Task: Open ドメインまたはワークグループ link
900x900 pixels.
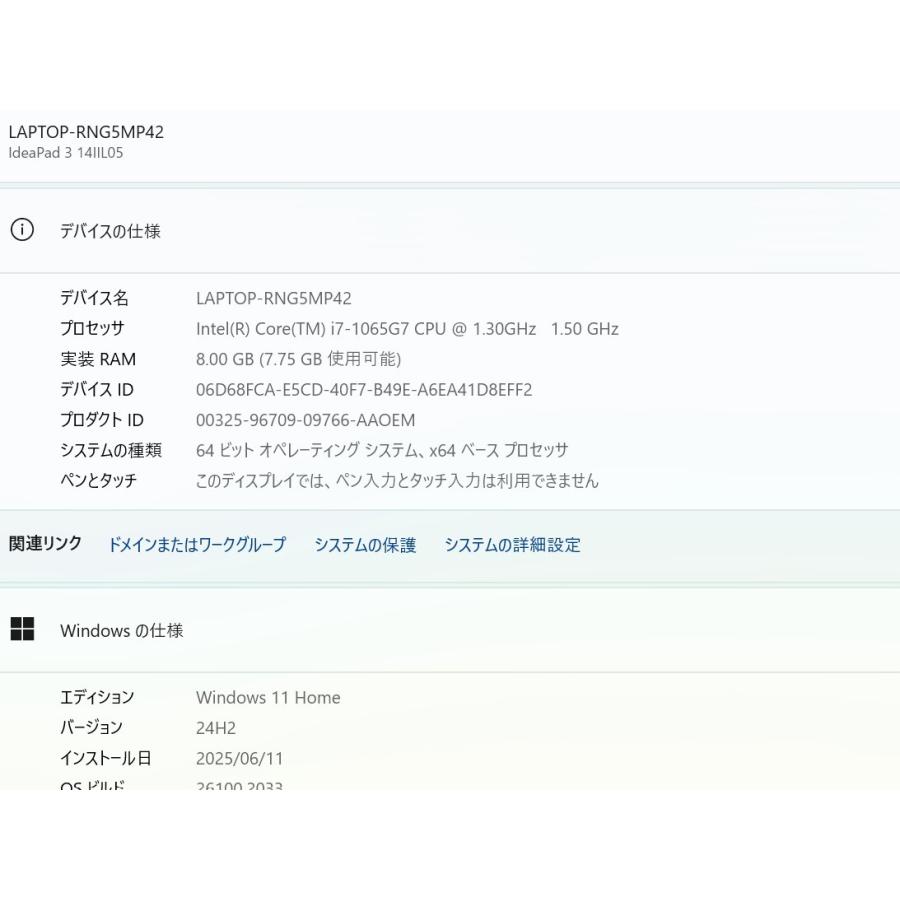Action: tap(197, 544)
